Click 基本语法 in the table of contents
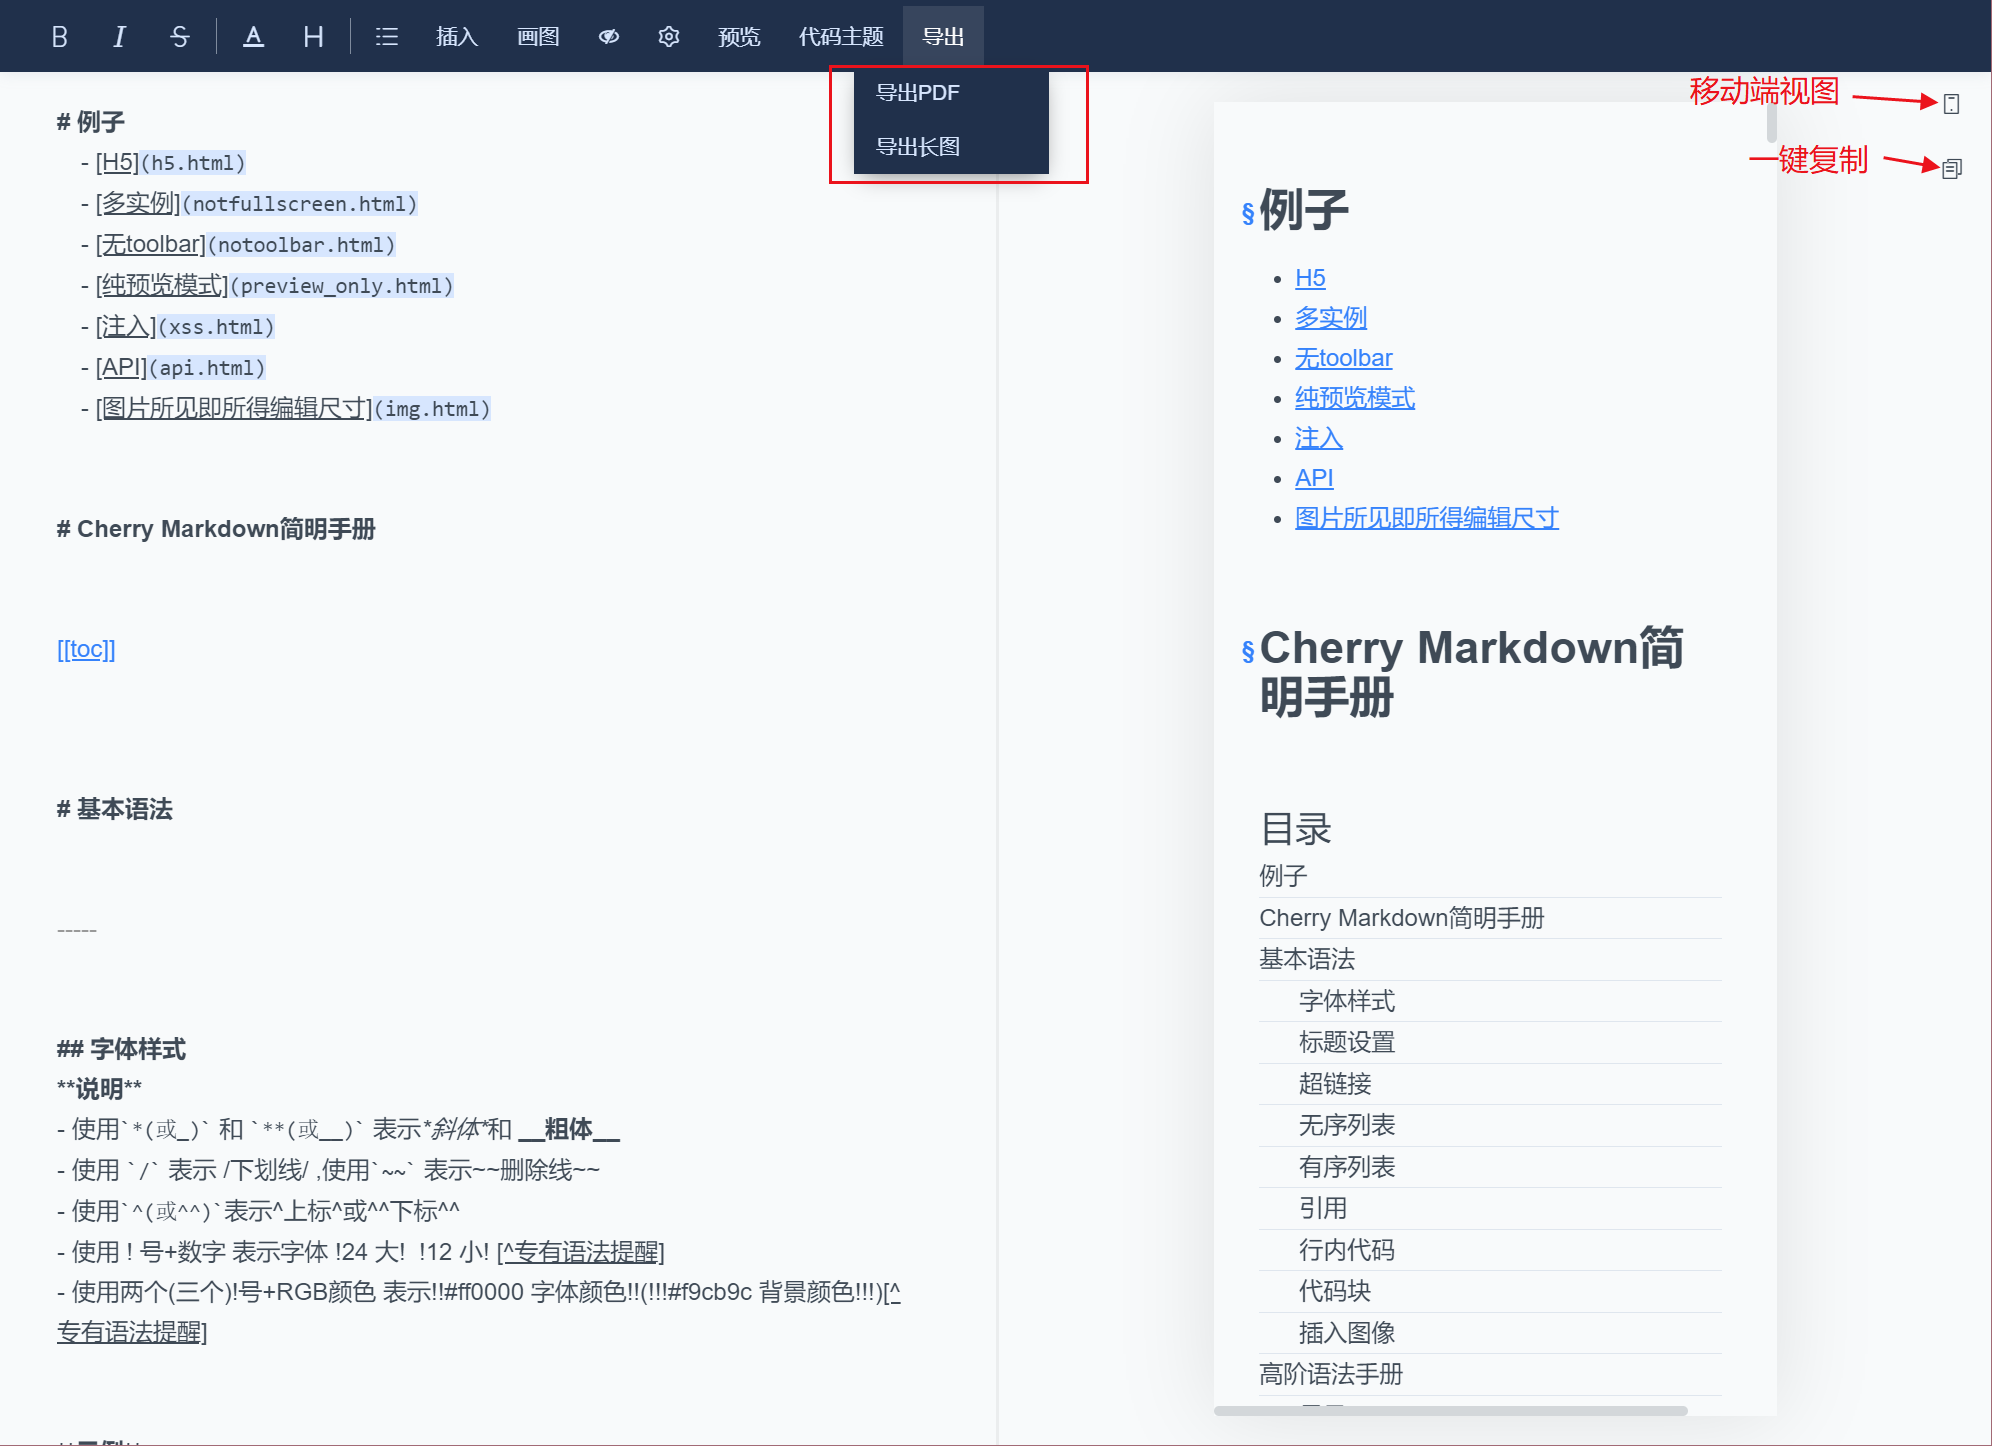1992x1446 pixels. pyautogui.click(x=1307, y=959)
